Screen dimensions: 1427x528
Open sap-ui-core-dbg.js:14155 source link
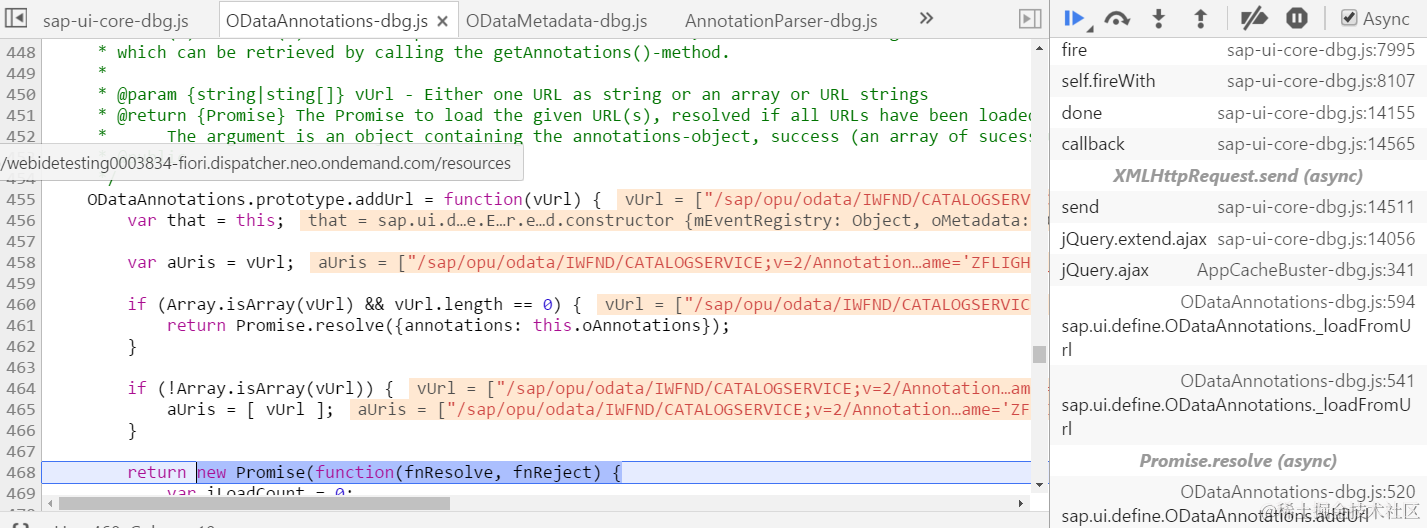point(1316,113)
